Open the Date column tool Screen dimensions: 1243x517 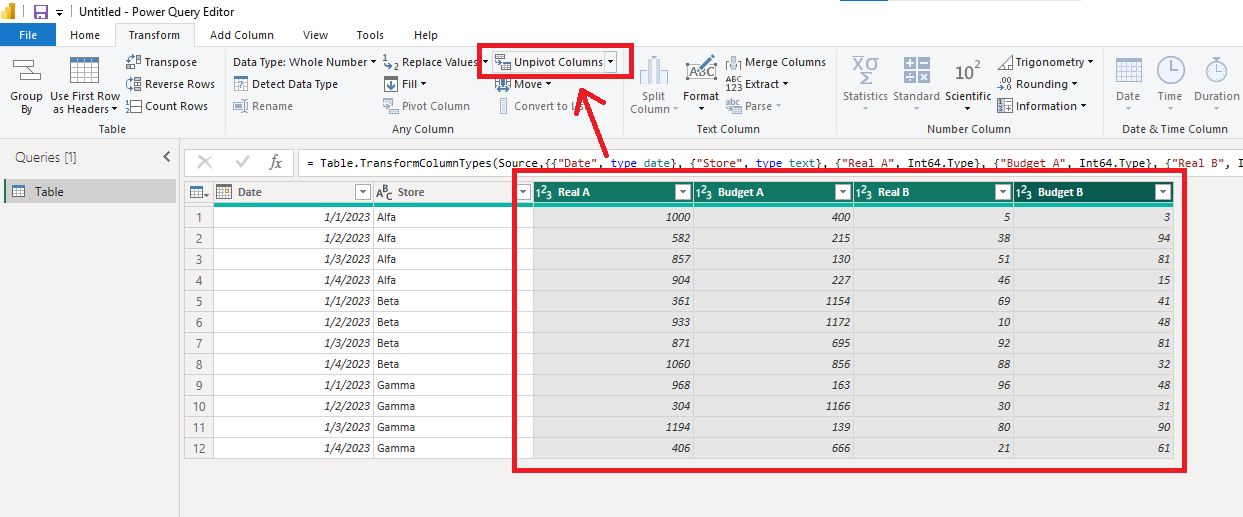click(1128, 86)
